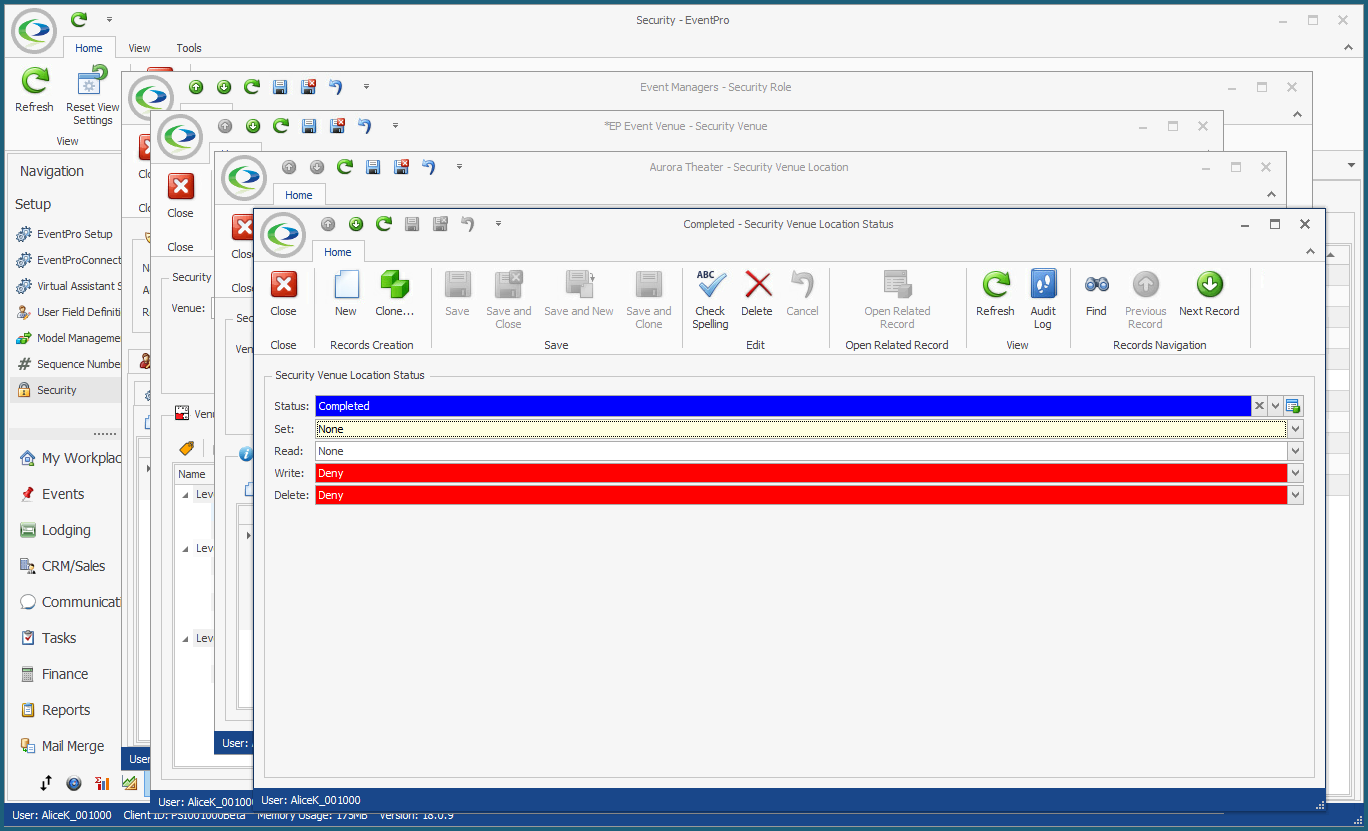Open the Events navigation group
The width and height of the screenshot is (1368, 831).
[x=63, y=494]
